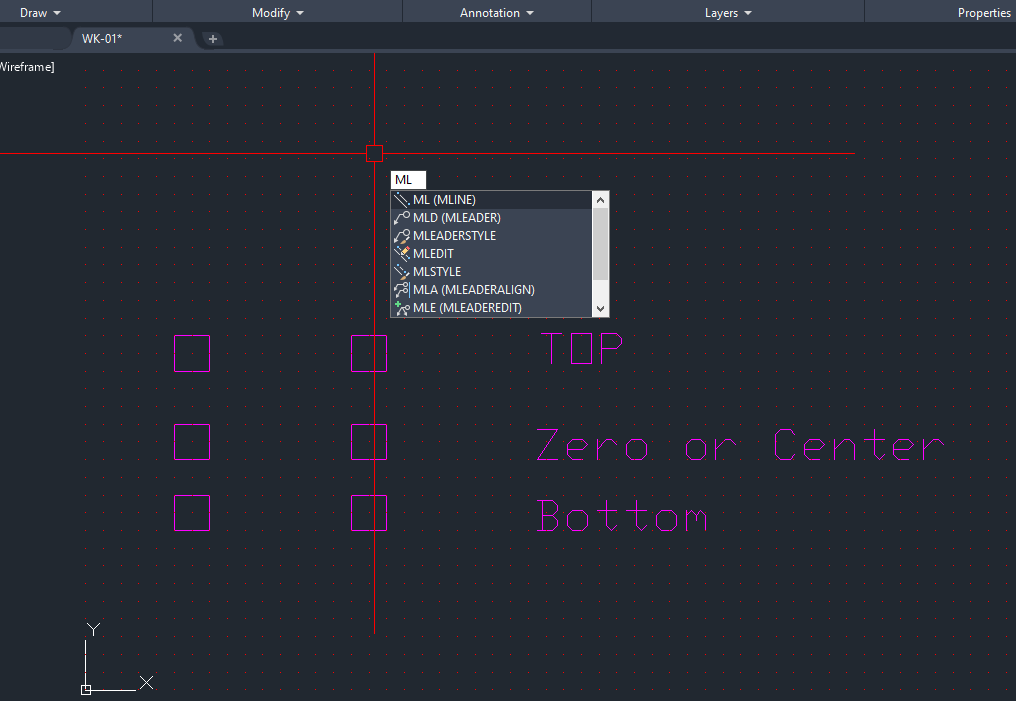1016x701 pixels.
Task: Select ML (MLINE) from command suggestions
Action: (445, 200)
